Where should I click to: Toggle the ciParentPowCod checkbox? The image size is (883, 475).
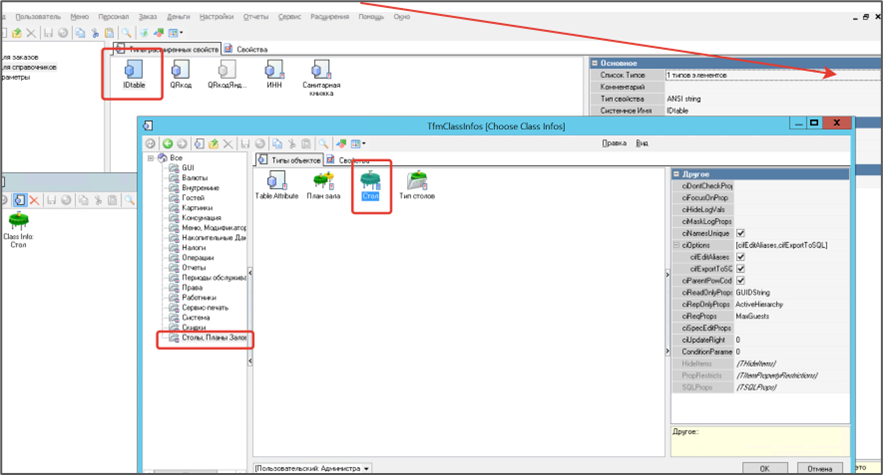740,280
